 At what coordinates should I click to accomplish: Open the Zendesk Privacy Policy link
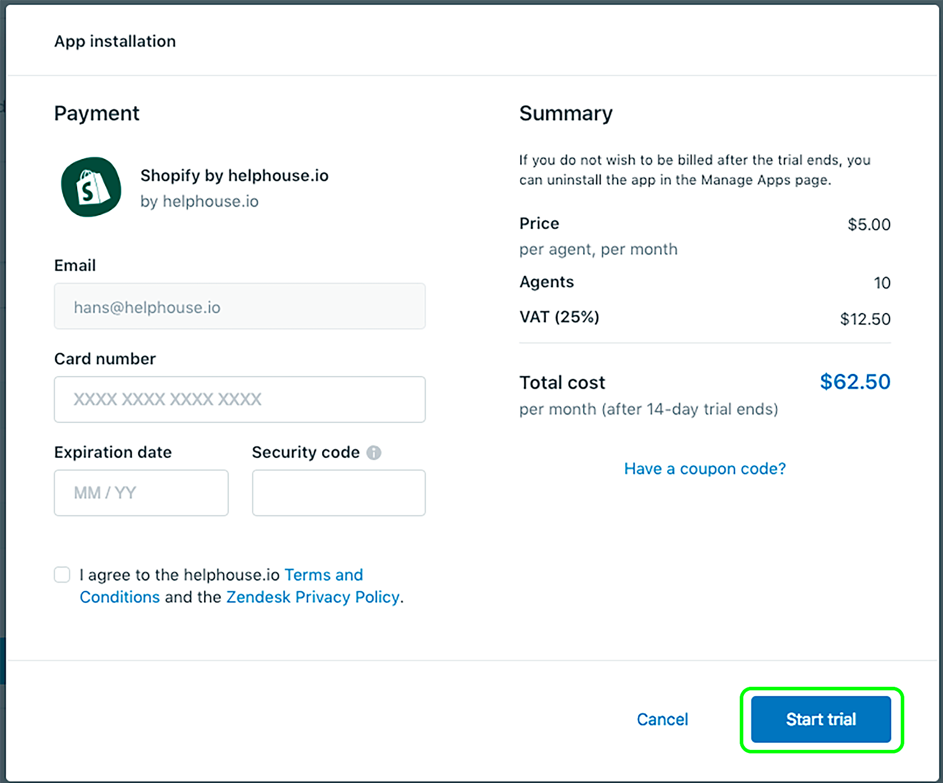pos(313,597)
